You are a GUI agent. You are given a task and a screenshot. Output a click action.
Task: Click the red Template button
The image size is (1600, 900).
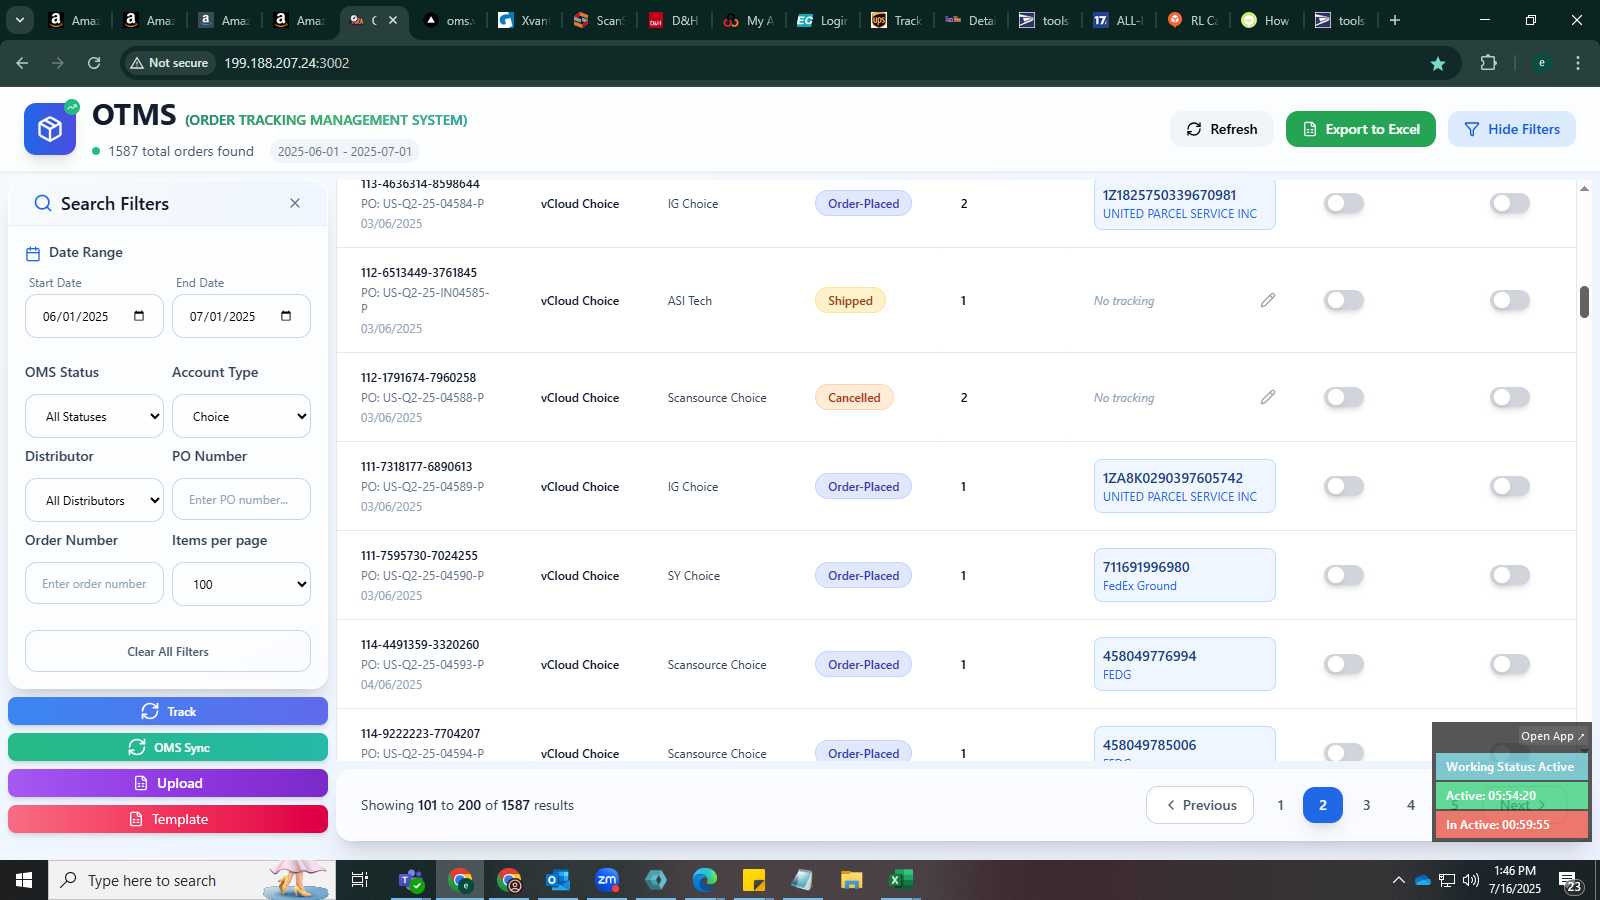[168, 819]
